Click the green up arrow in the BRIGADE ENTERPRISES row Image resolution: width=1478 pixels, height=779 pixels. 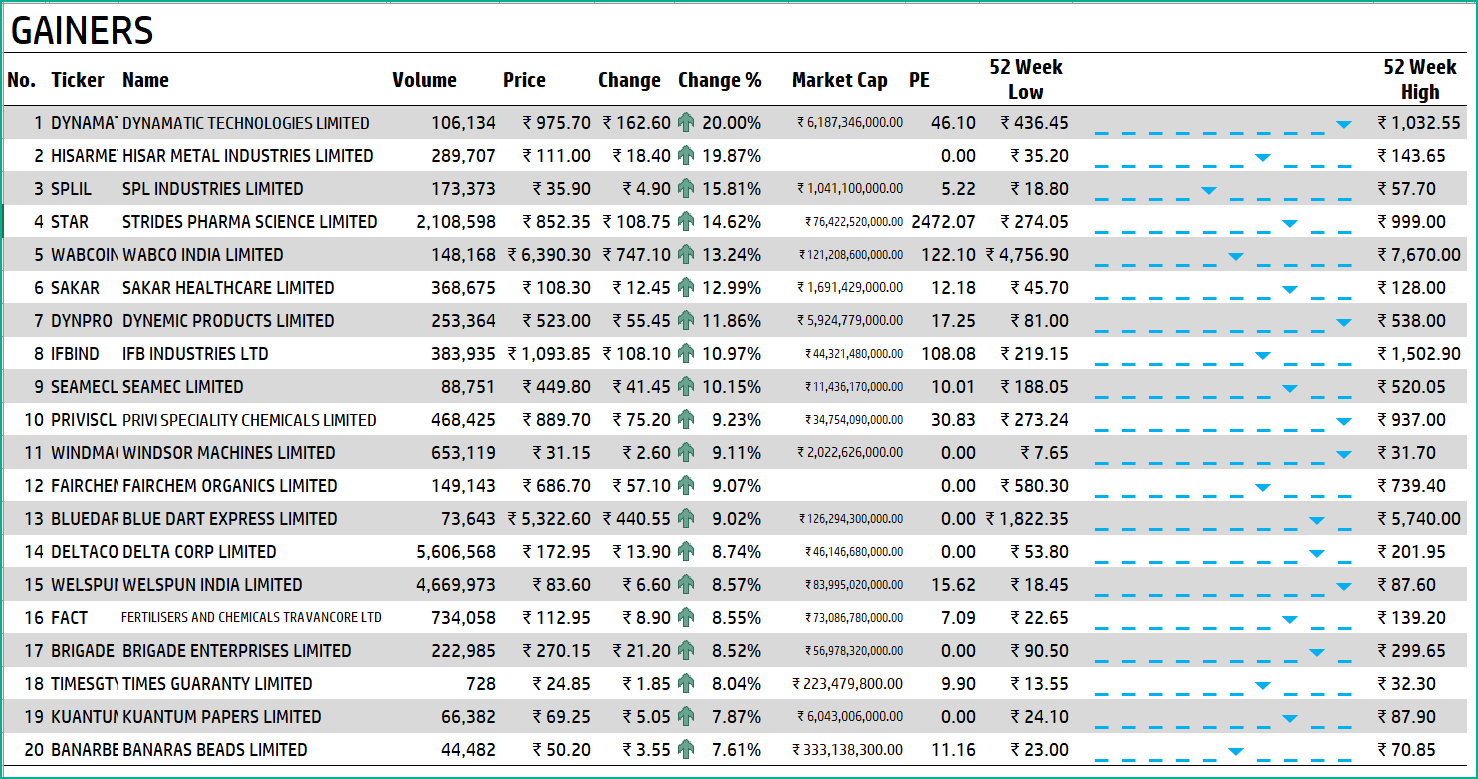coord(686,650)
